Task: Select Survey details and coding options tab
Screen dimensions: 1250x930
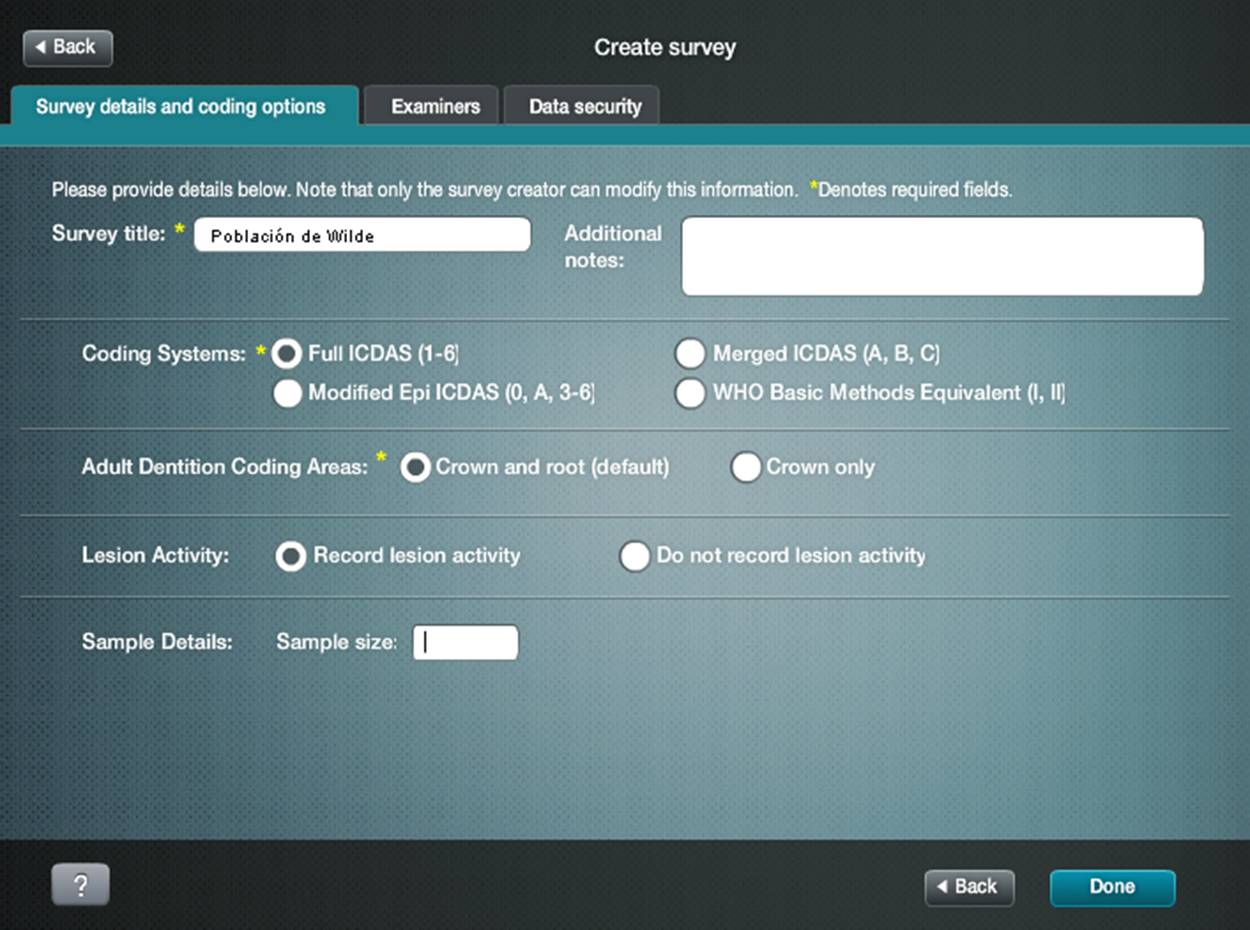Action: tap(181, 107)
